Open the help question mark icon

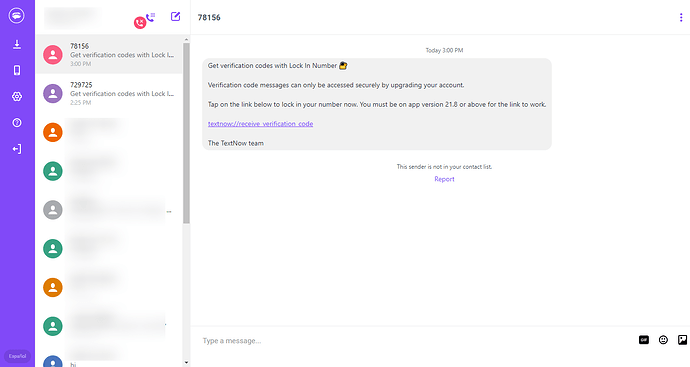pyautogui.click(x=17, y=123)
